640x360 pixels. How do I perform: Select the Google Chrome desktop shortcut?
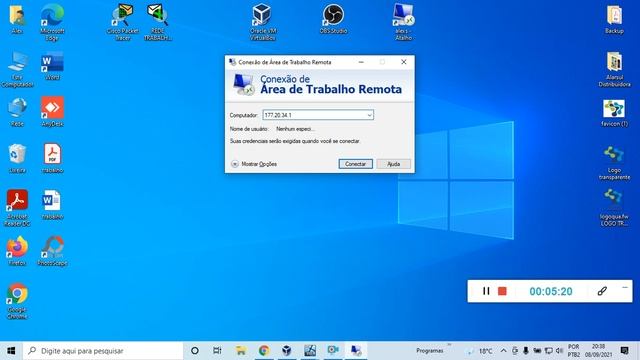click(17, 301)
